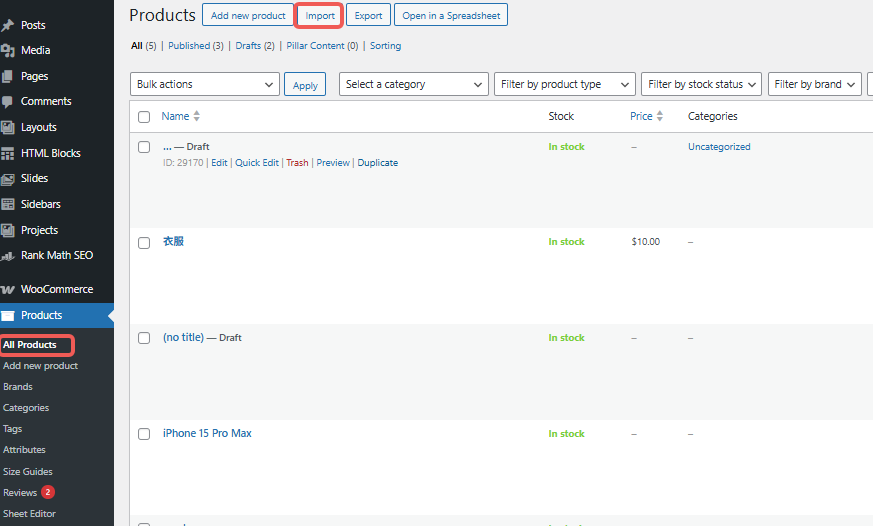Click the Pages icon in sidebar
This screenshot has height=526, width=873.
coord(8,76)
